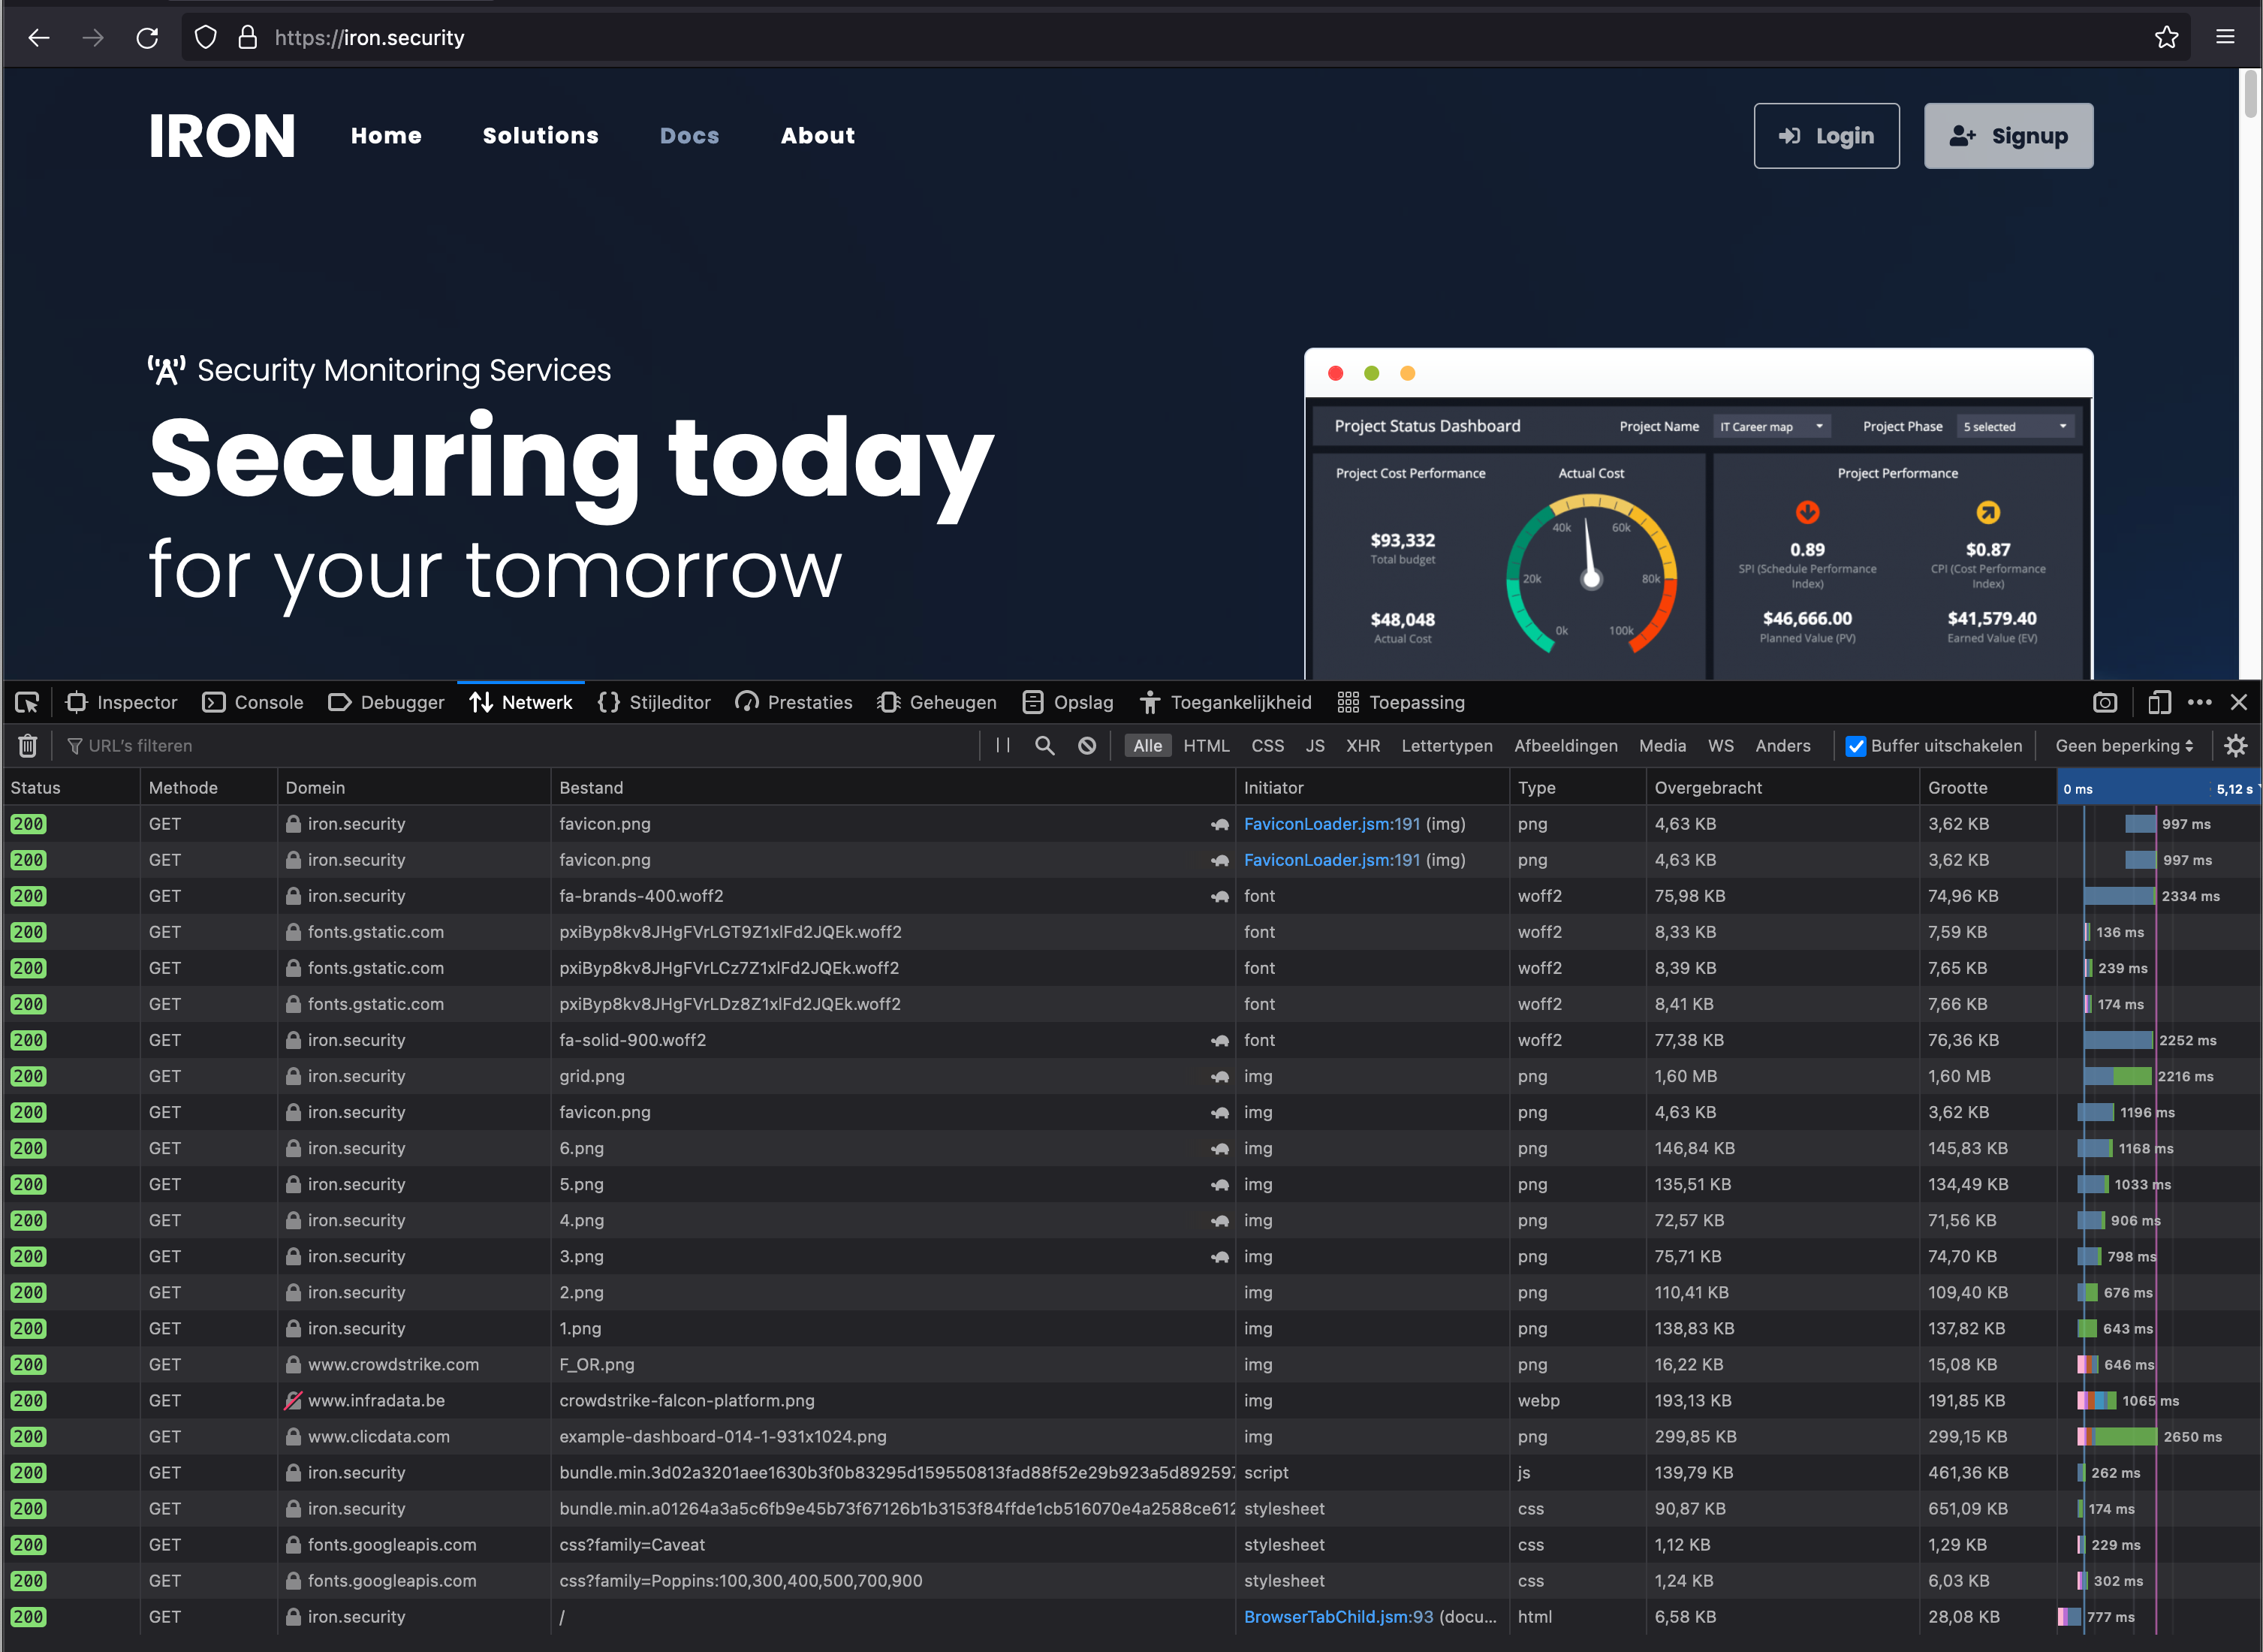Open the Geen beperking throttling dropdown
This screenshot has height=1652, width=2263.
2123,745
